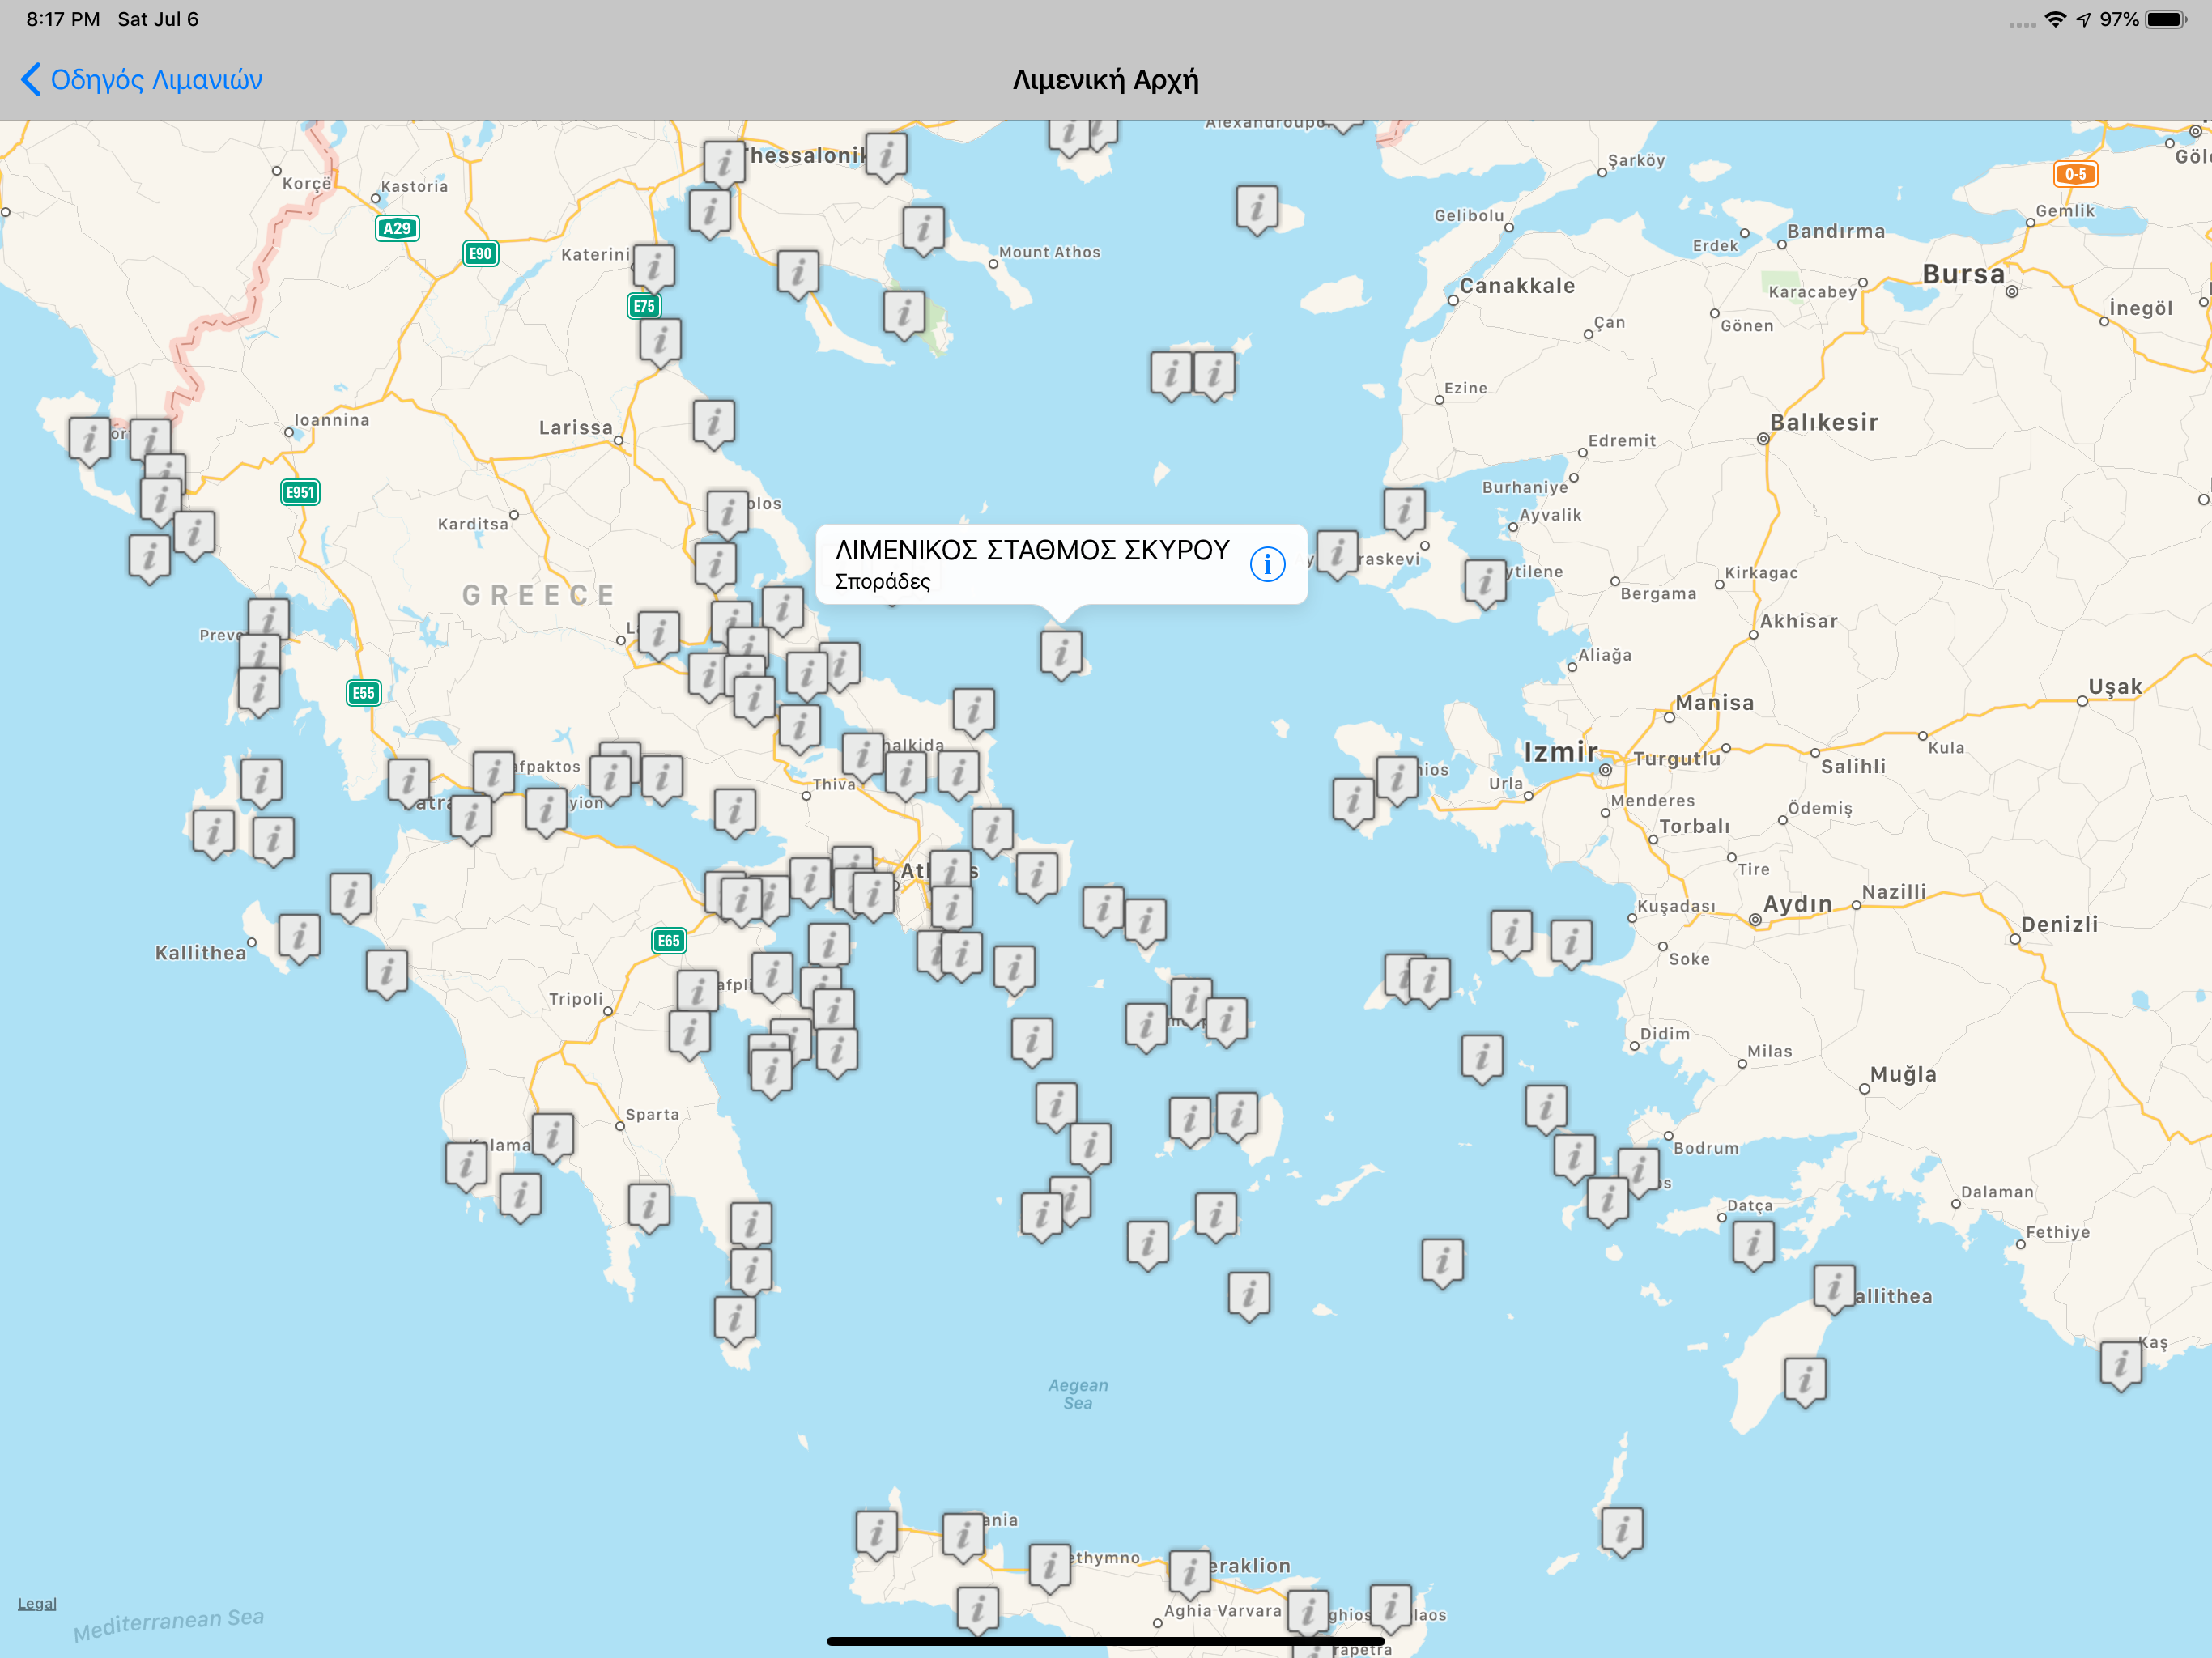Tap the O-5 highway sign
The width and height of the screenshot is (2212, 1658).
(2075, 174)
